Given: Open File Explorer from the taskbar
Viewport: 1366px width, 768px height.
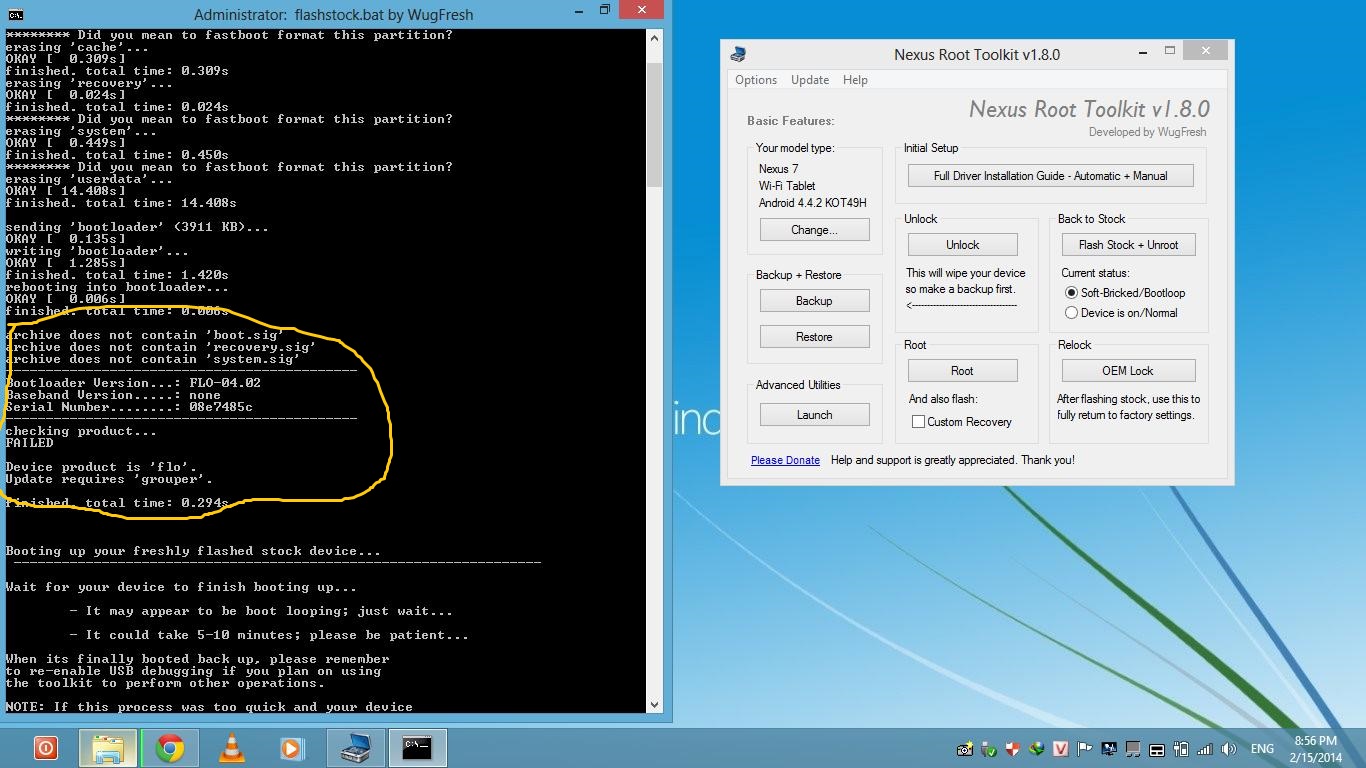Looking at the screenshot, I should tap(107, 747).
